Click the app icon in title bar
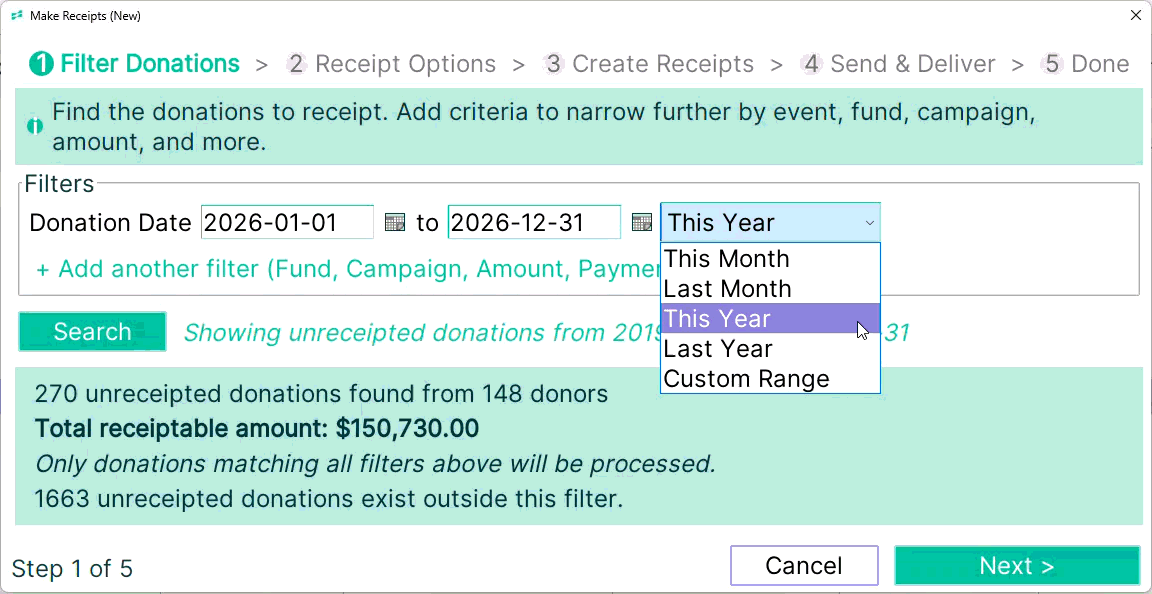This screenshot has width=1152, height=594. (18, 15)
